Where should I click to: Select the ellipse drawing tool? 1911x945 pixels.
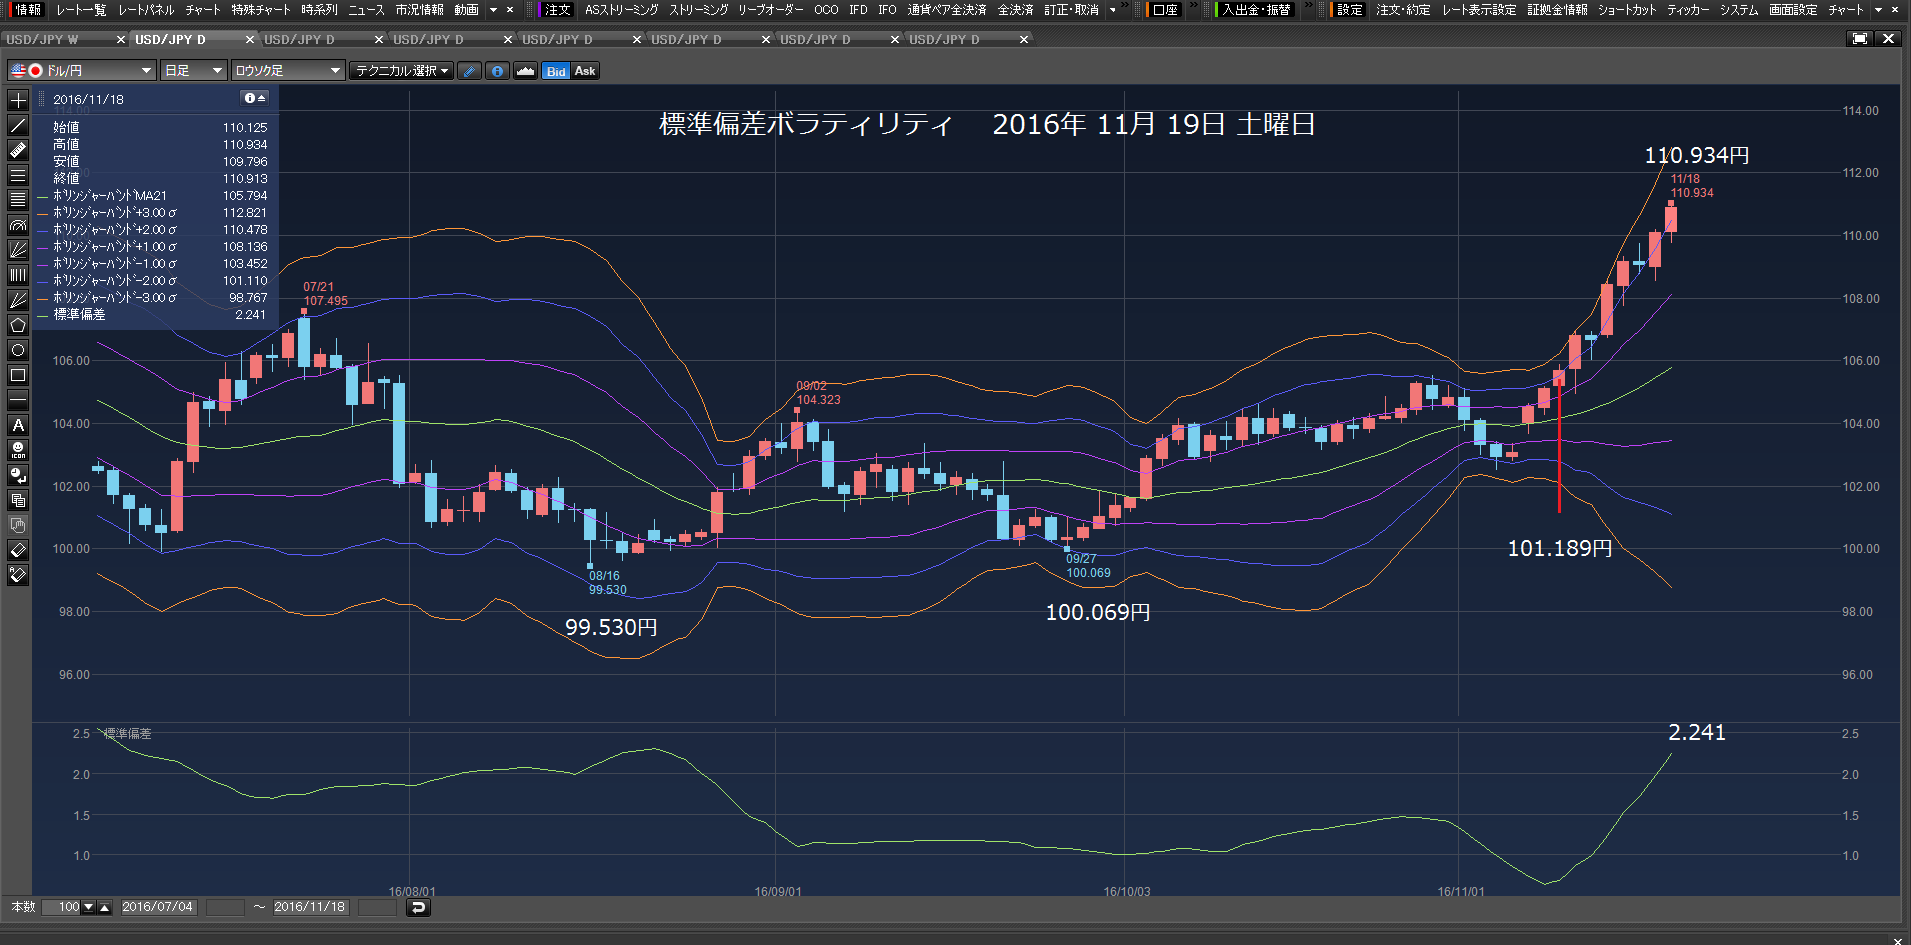click(18, 350)
